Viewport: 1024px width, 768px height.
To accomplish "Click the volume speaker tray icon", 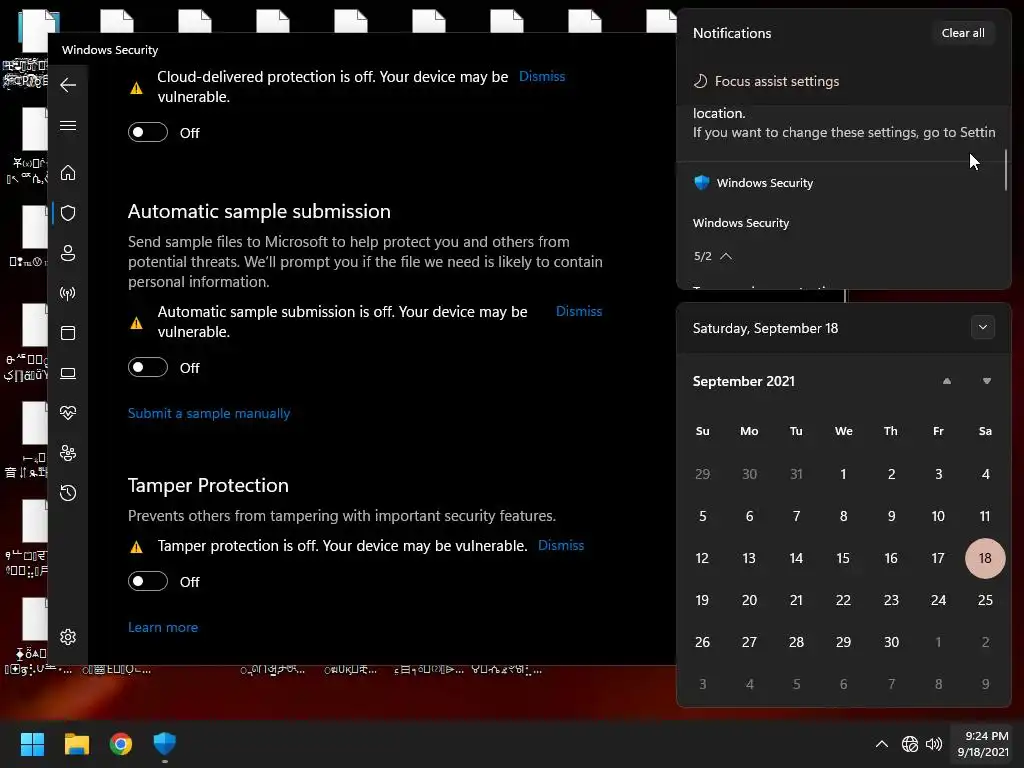I will (934, 744).
